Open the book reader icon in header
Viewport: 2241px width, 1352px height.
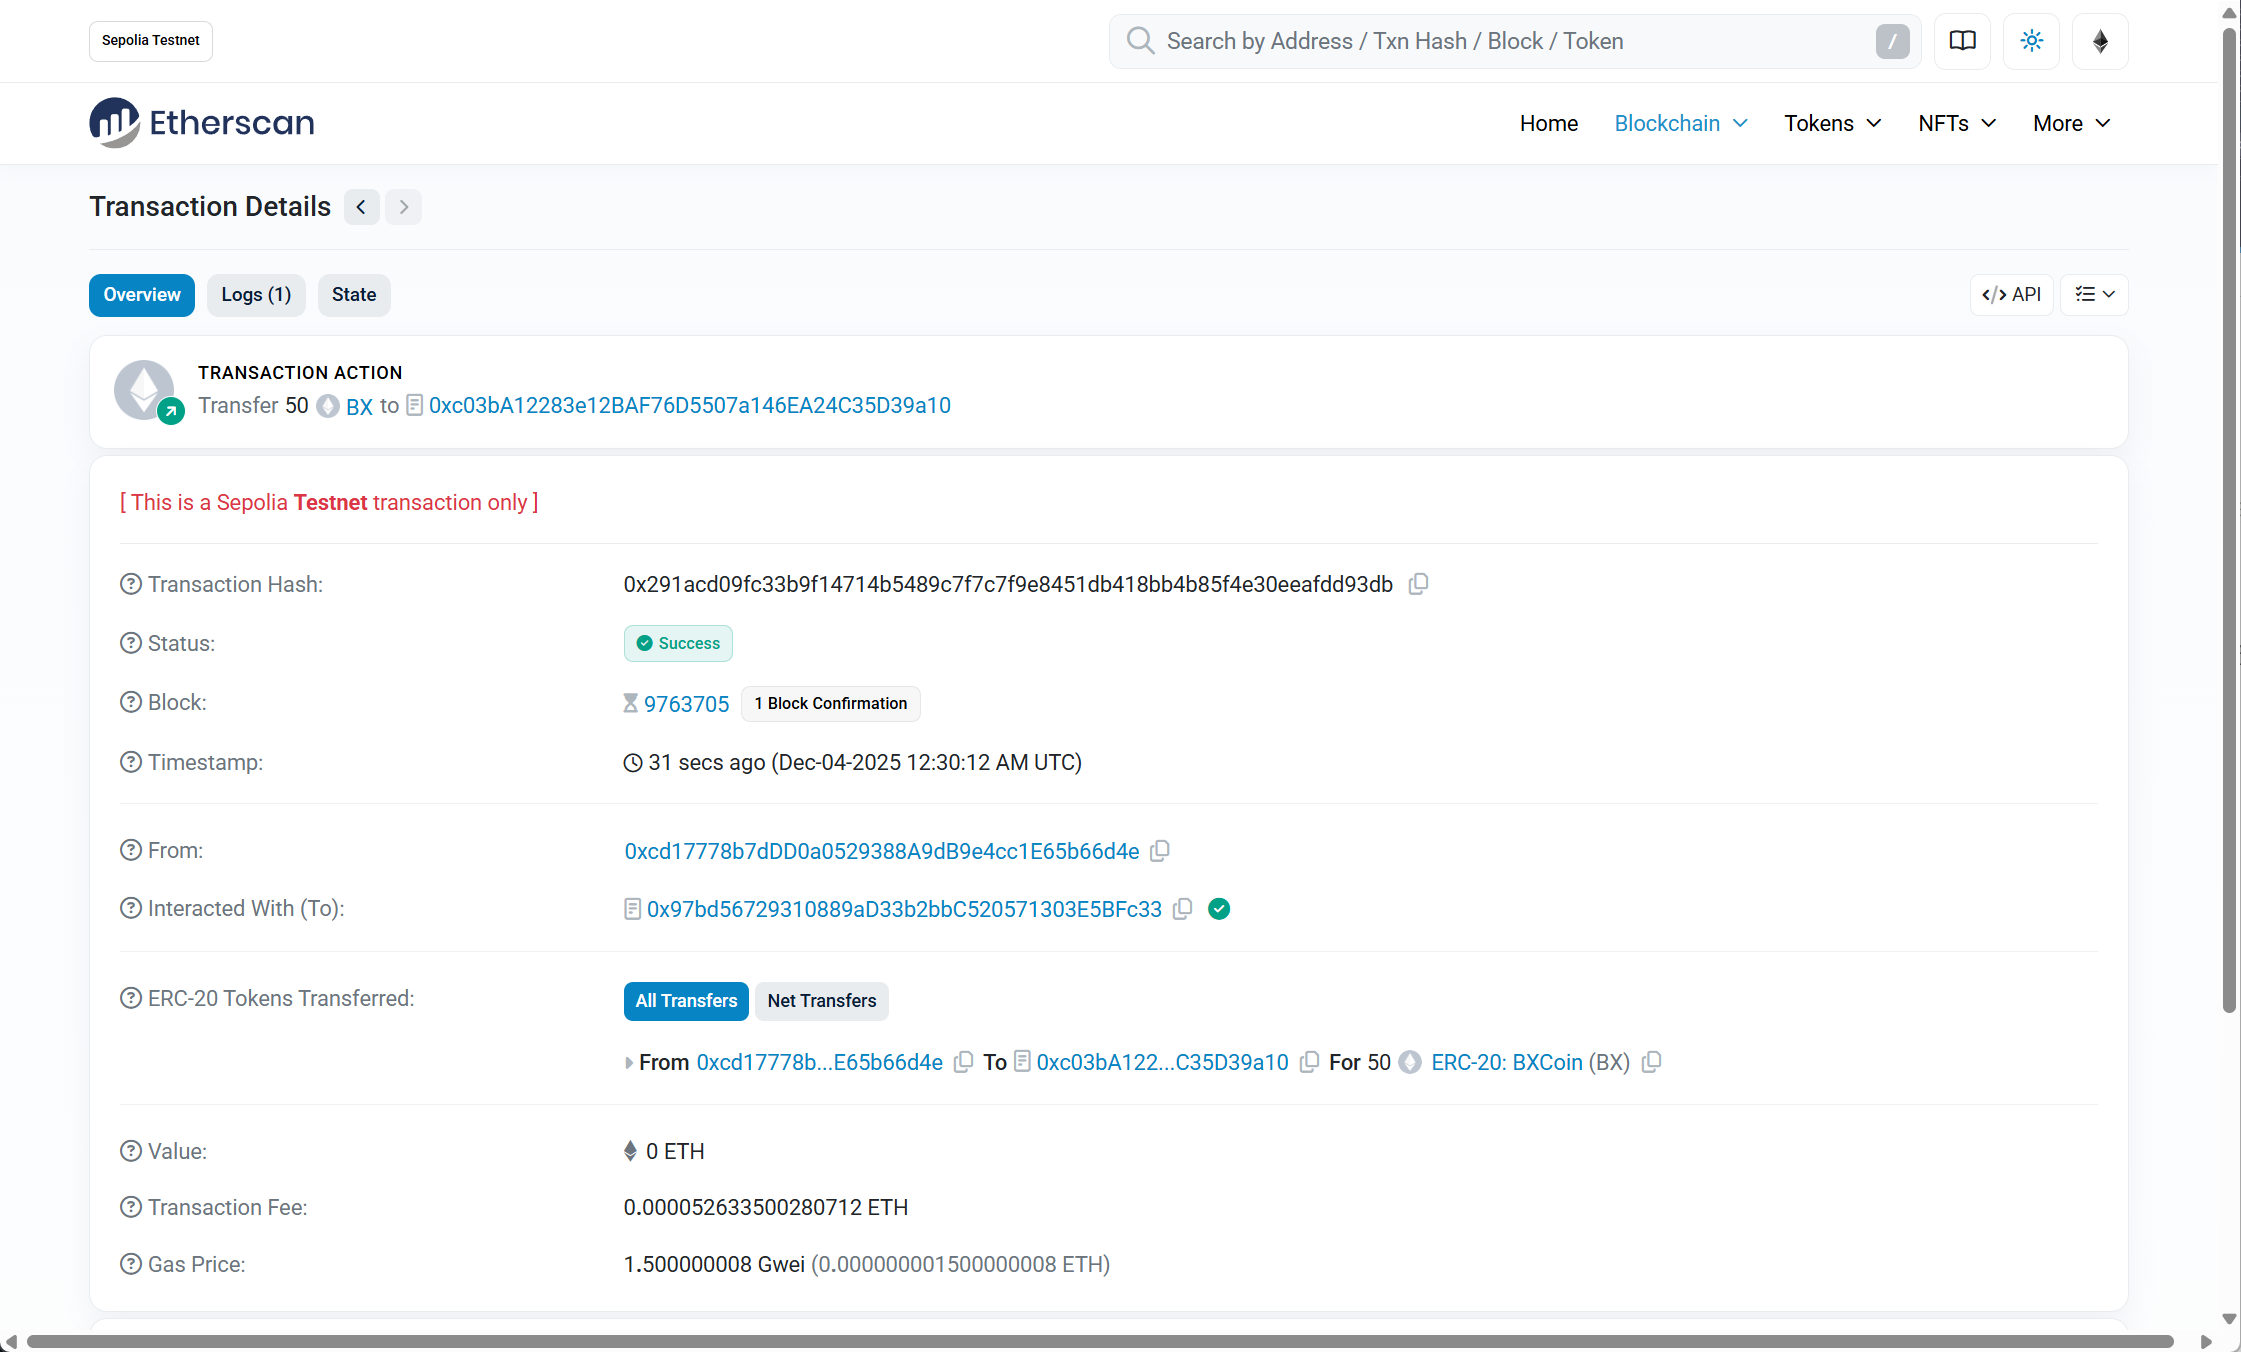1962,41
